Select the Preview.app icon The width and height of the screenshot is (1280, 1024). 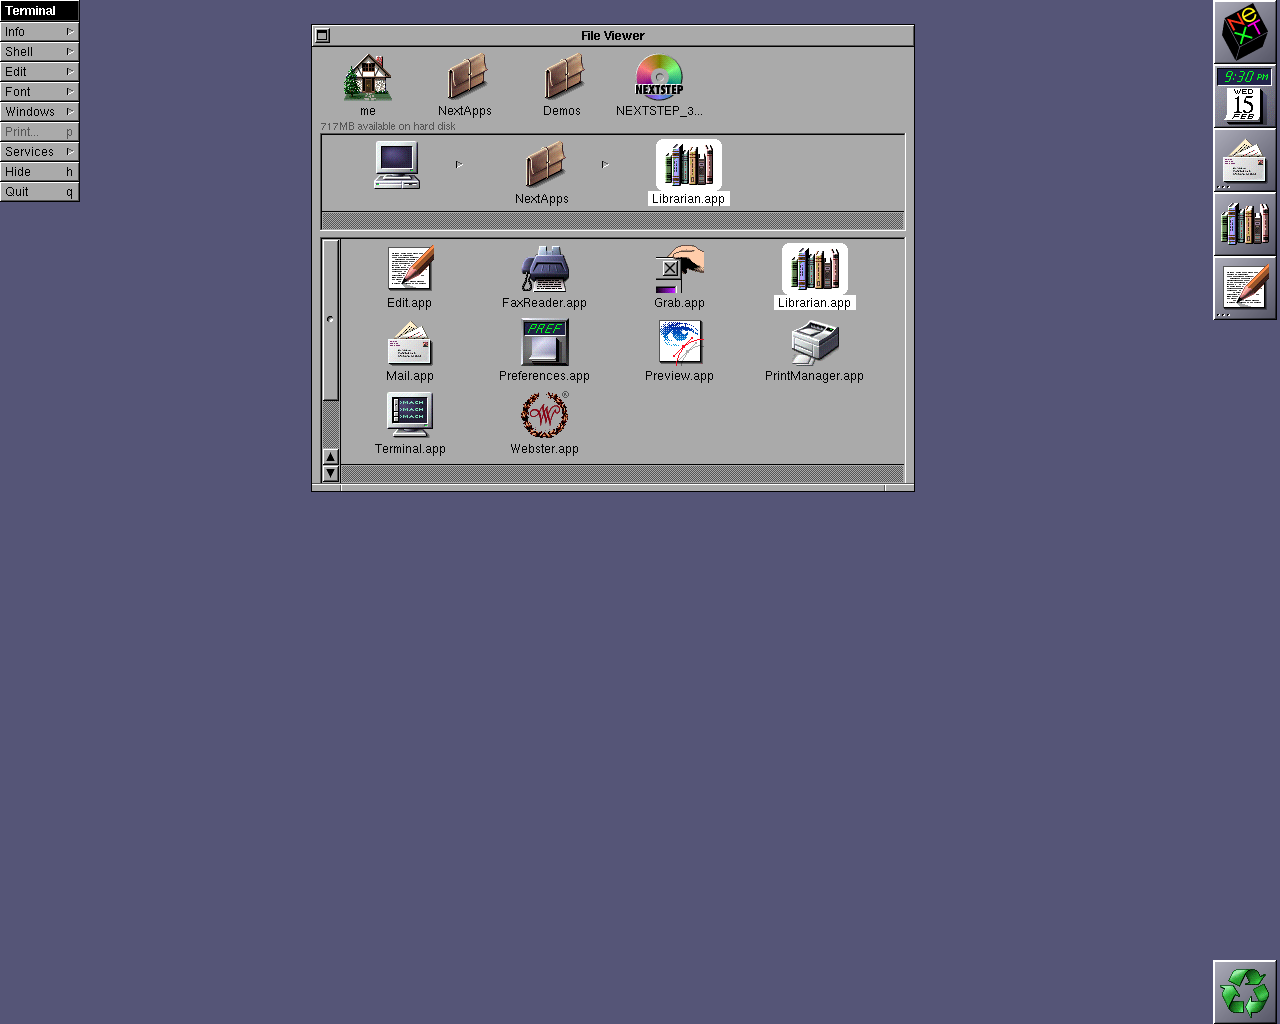680,343
